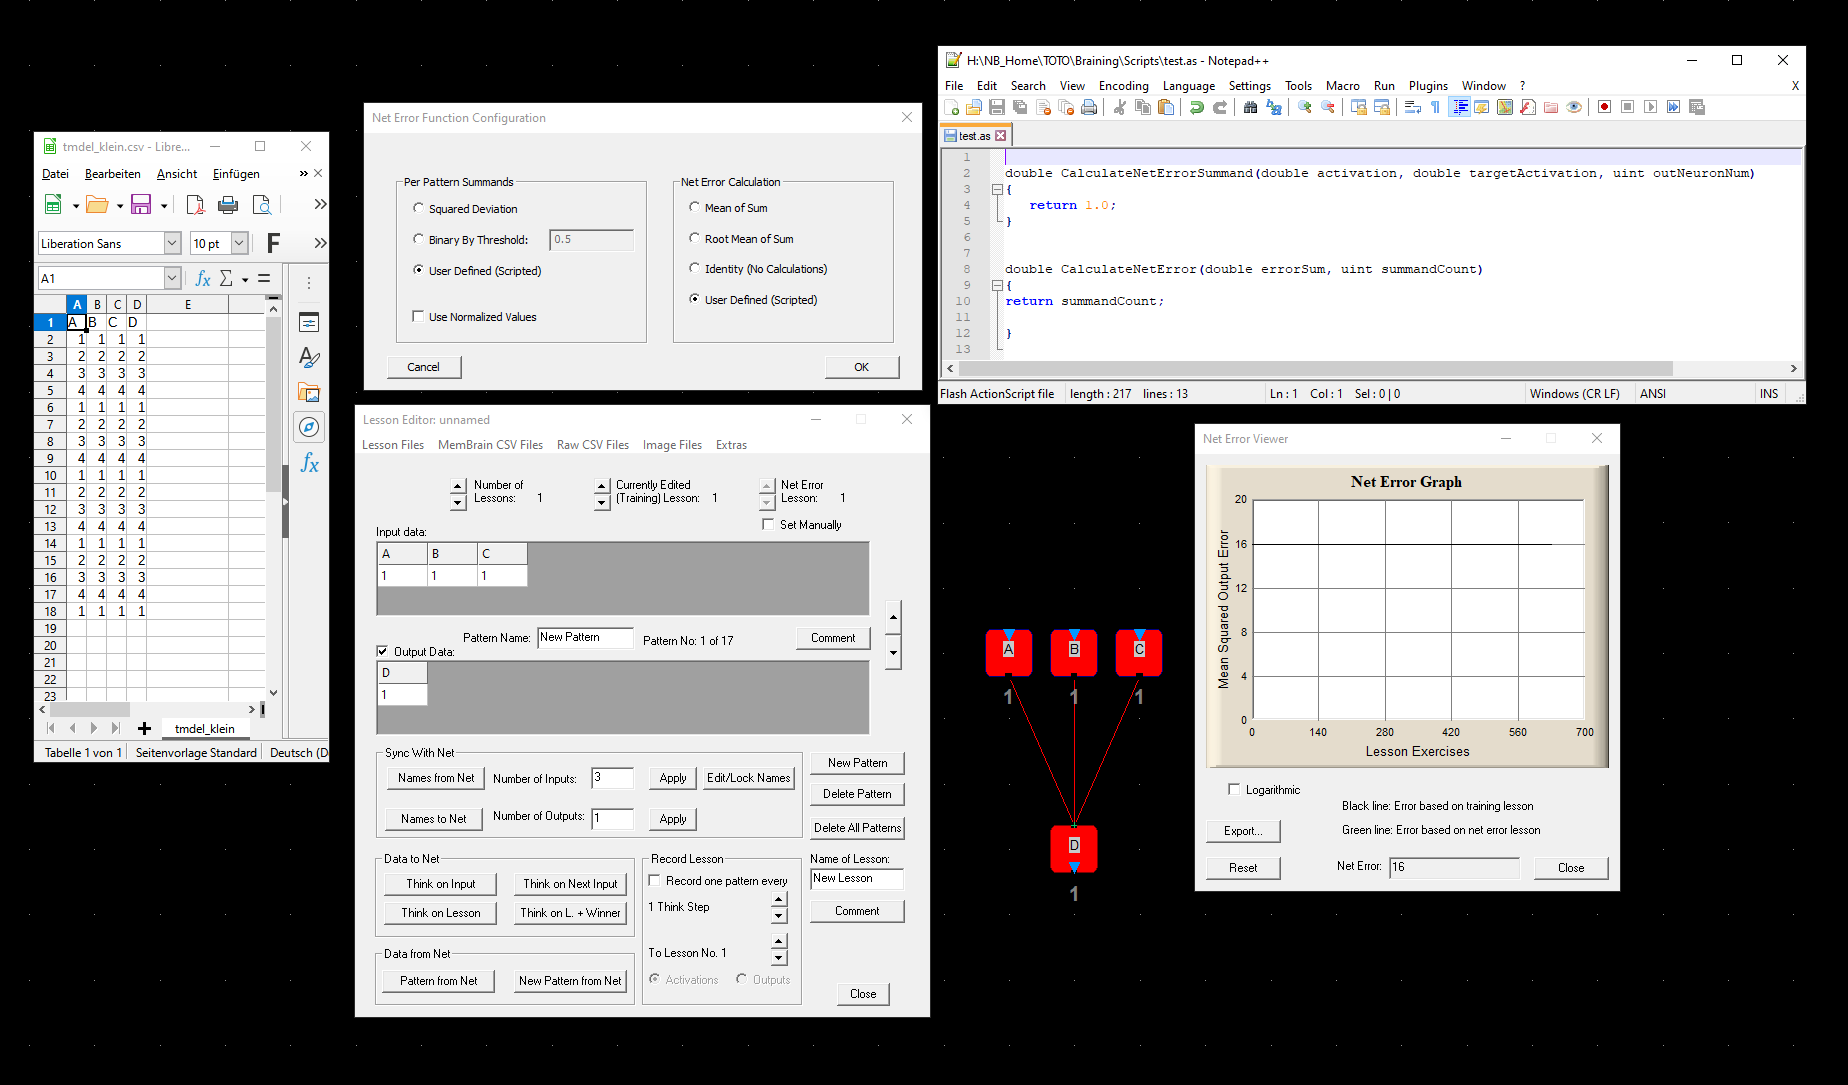Select the Squared Deviation radio button

[x=418, y=208]
